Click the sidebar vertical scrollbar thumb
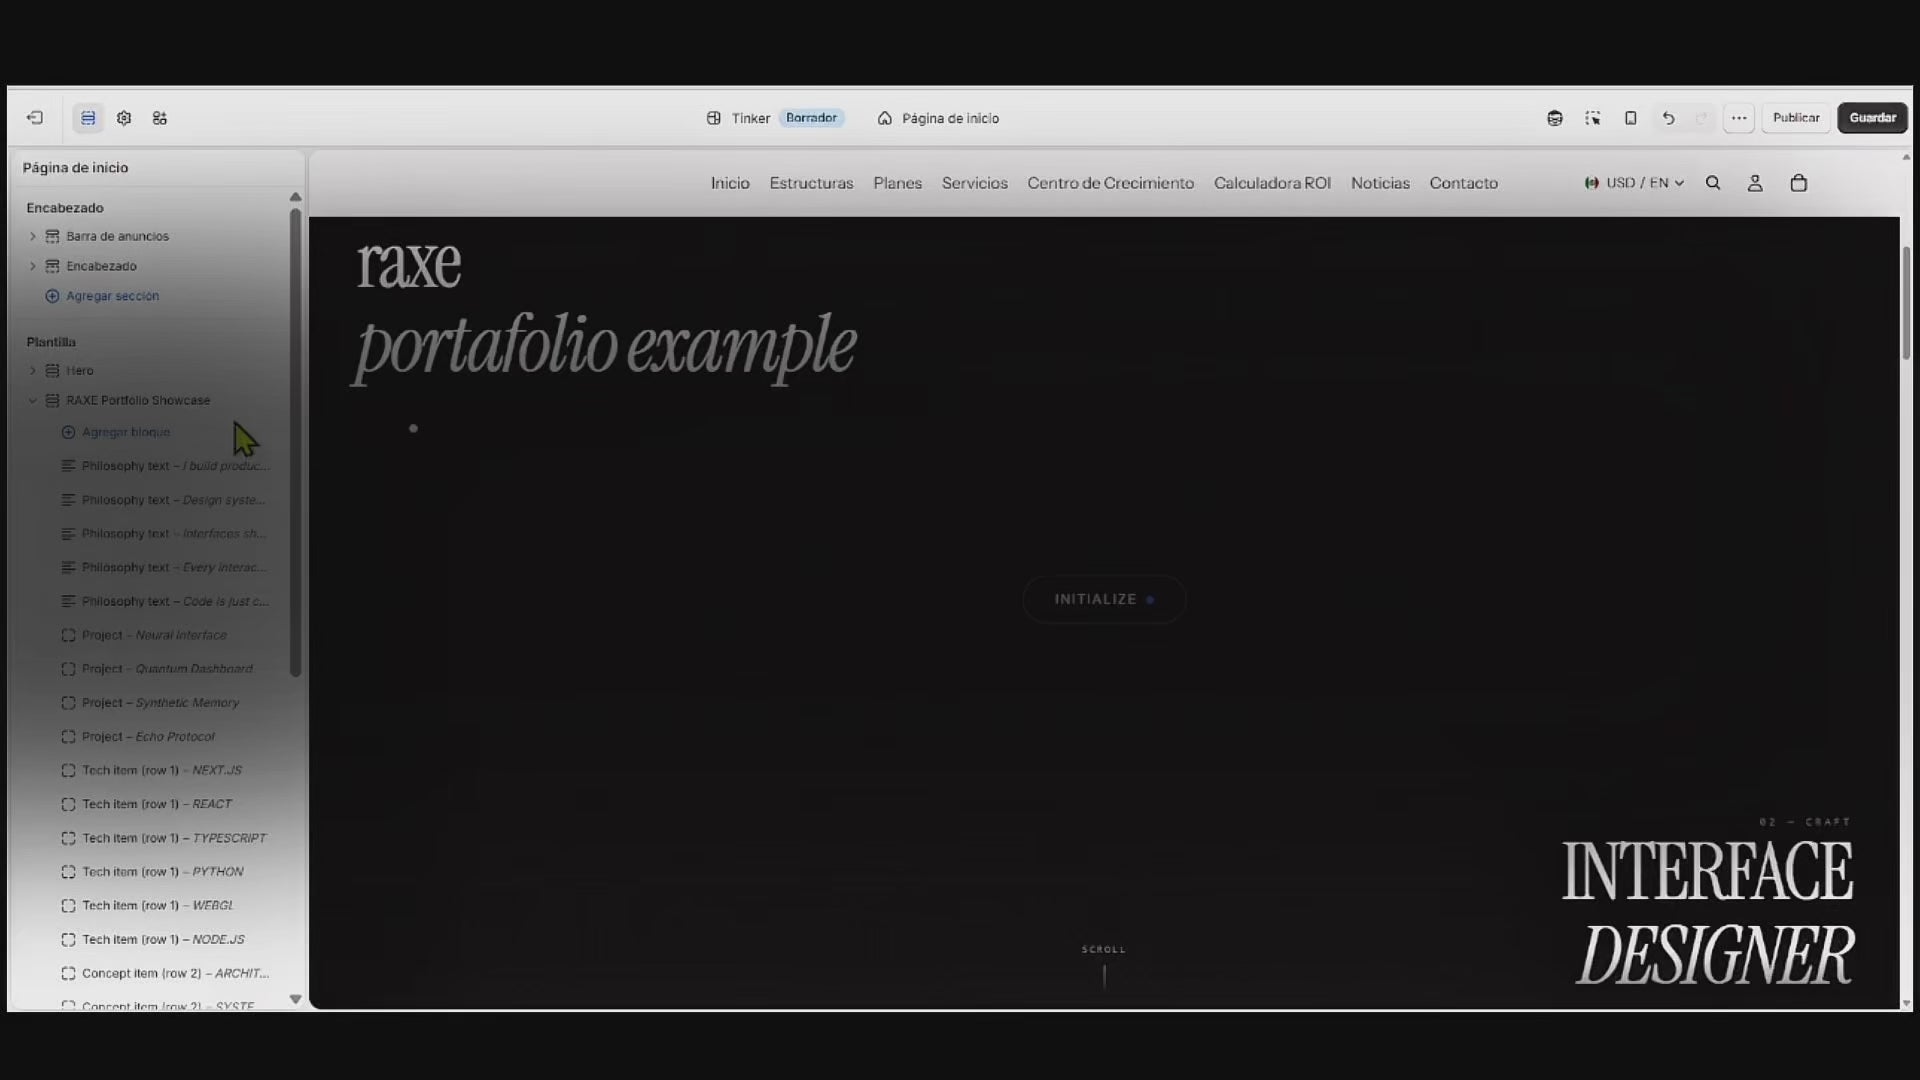 [295, 442]
